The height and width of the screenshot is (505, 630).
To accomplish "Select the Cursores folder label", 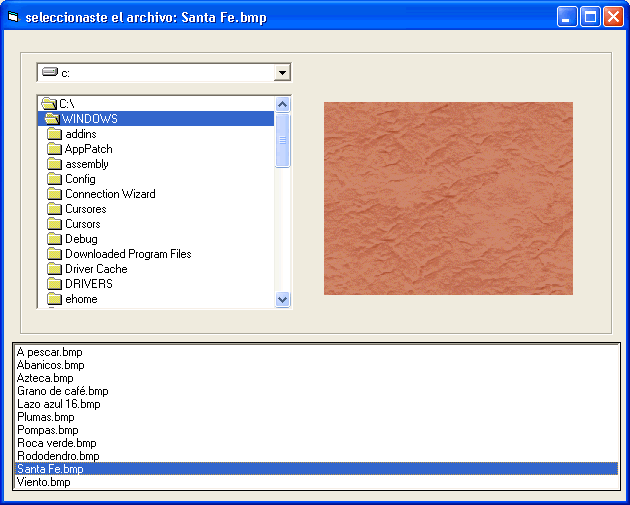I will click(86, 209).
